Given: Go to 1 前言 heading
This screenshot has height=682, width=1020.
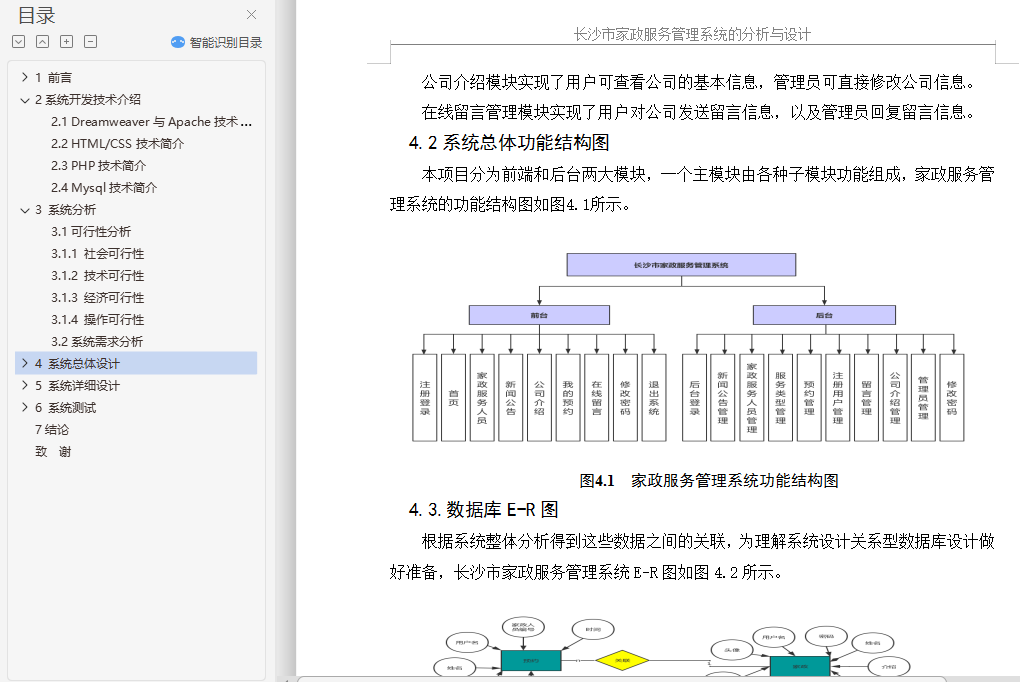Looking at the screenshot, I should pos(53,77).
